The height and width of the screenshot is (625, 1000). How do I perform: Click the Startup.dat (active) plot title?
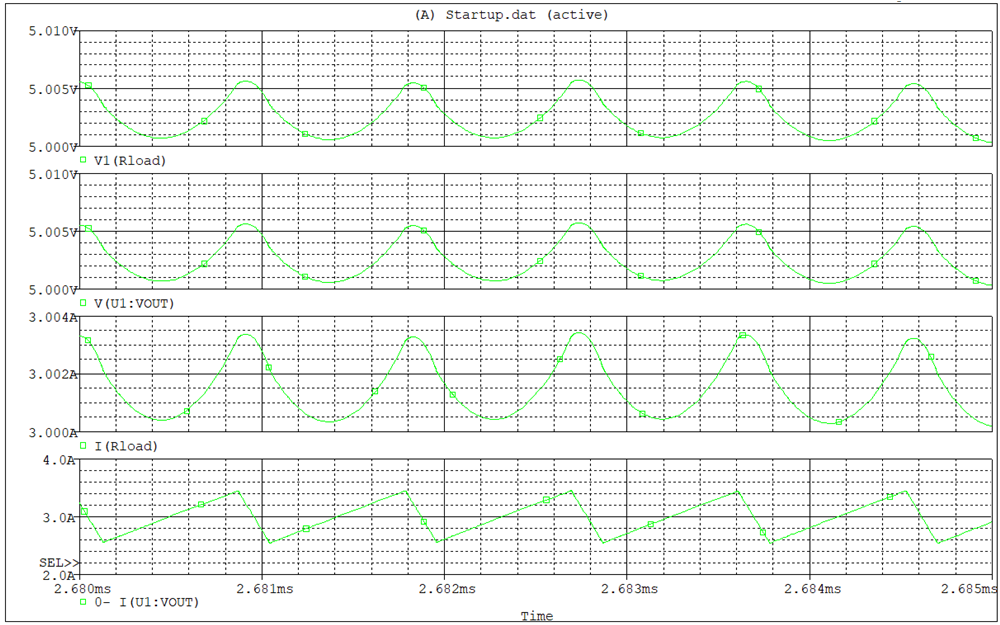tap(510, 14)
